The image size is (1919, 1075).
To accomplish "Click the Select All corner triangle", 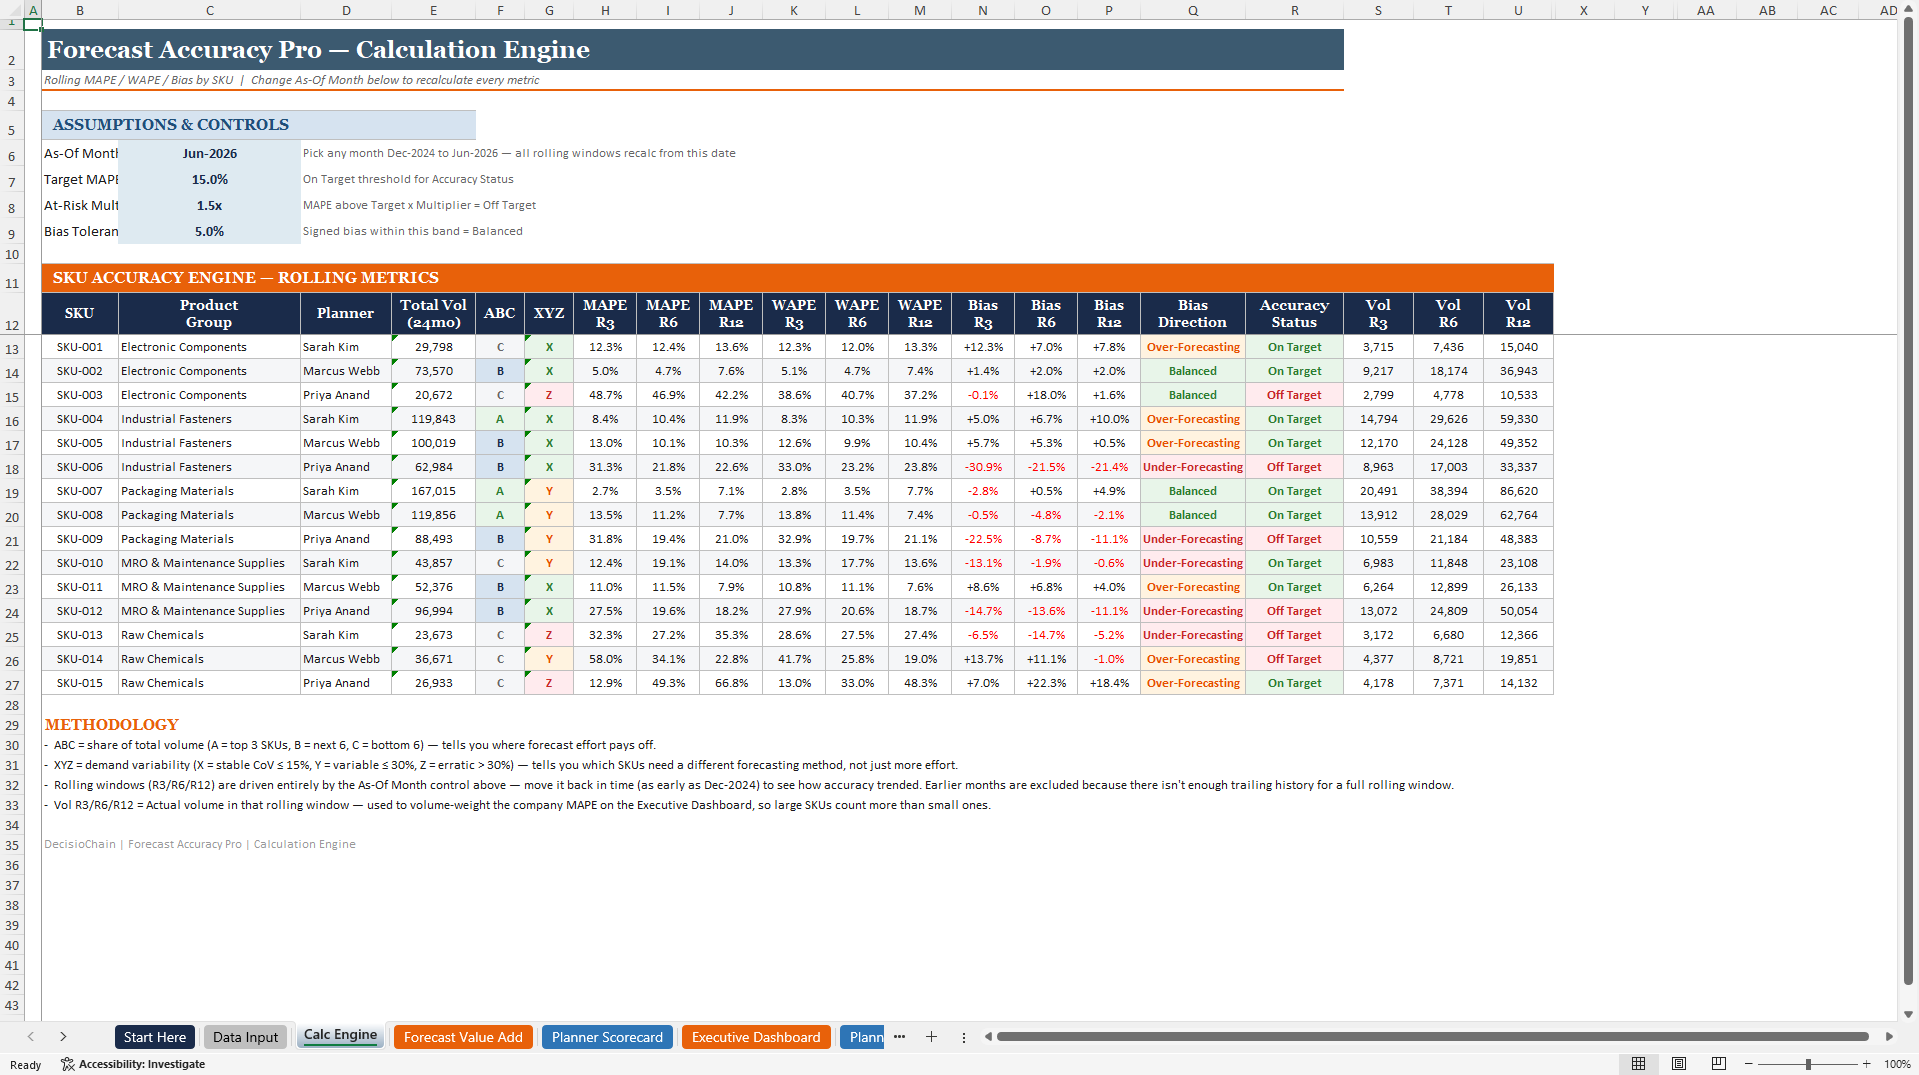I will coord(12,10).
